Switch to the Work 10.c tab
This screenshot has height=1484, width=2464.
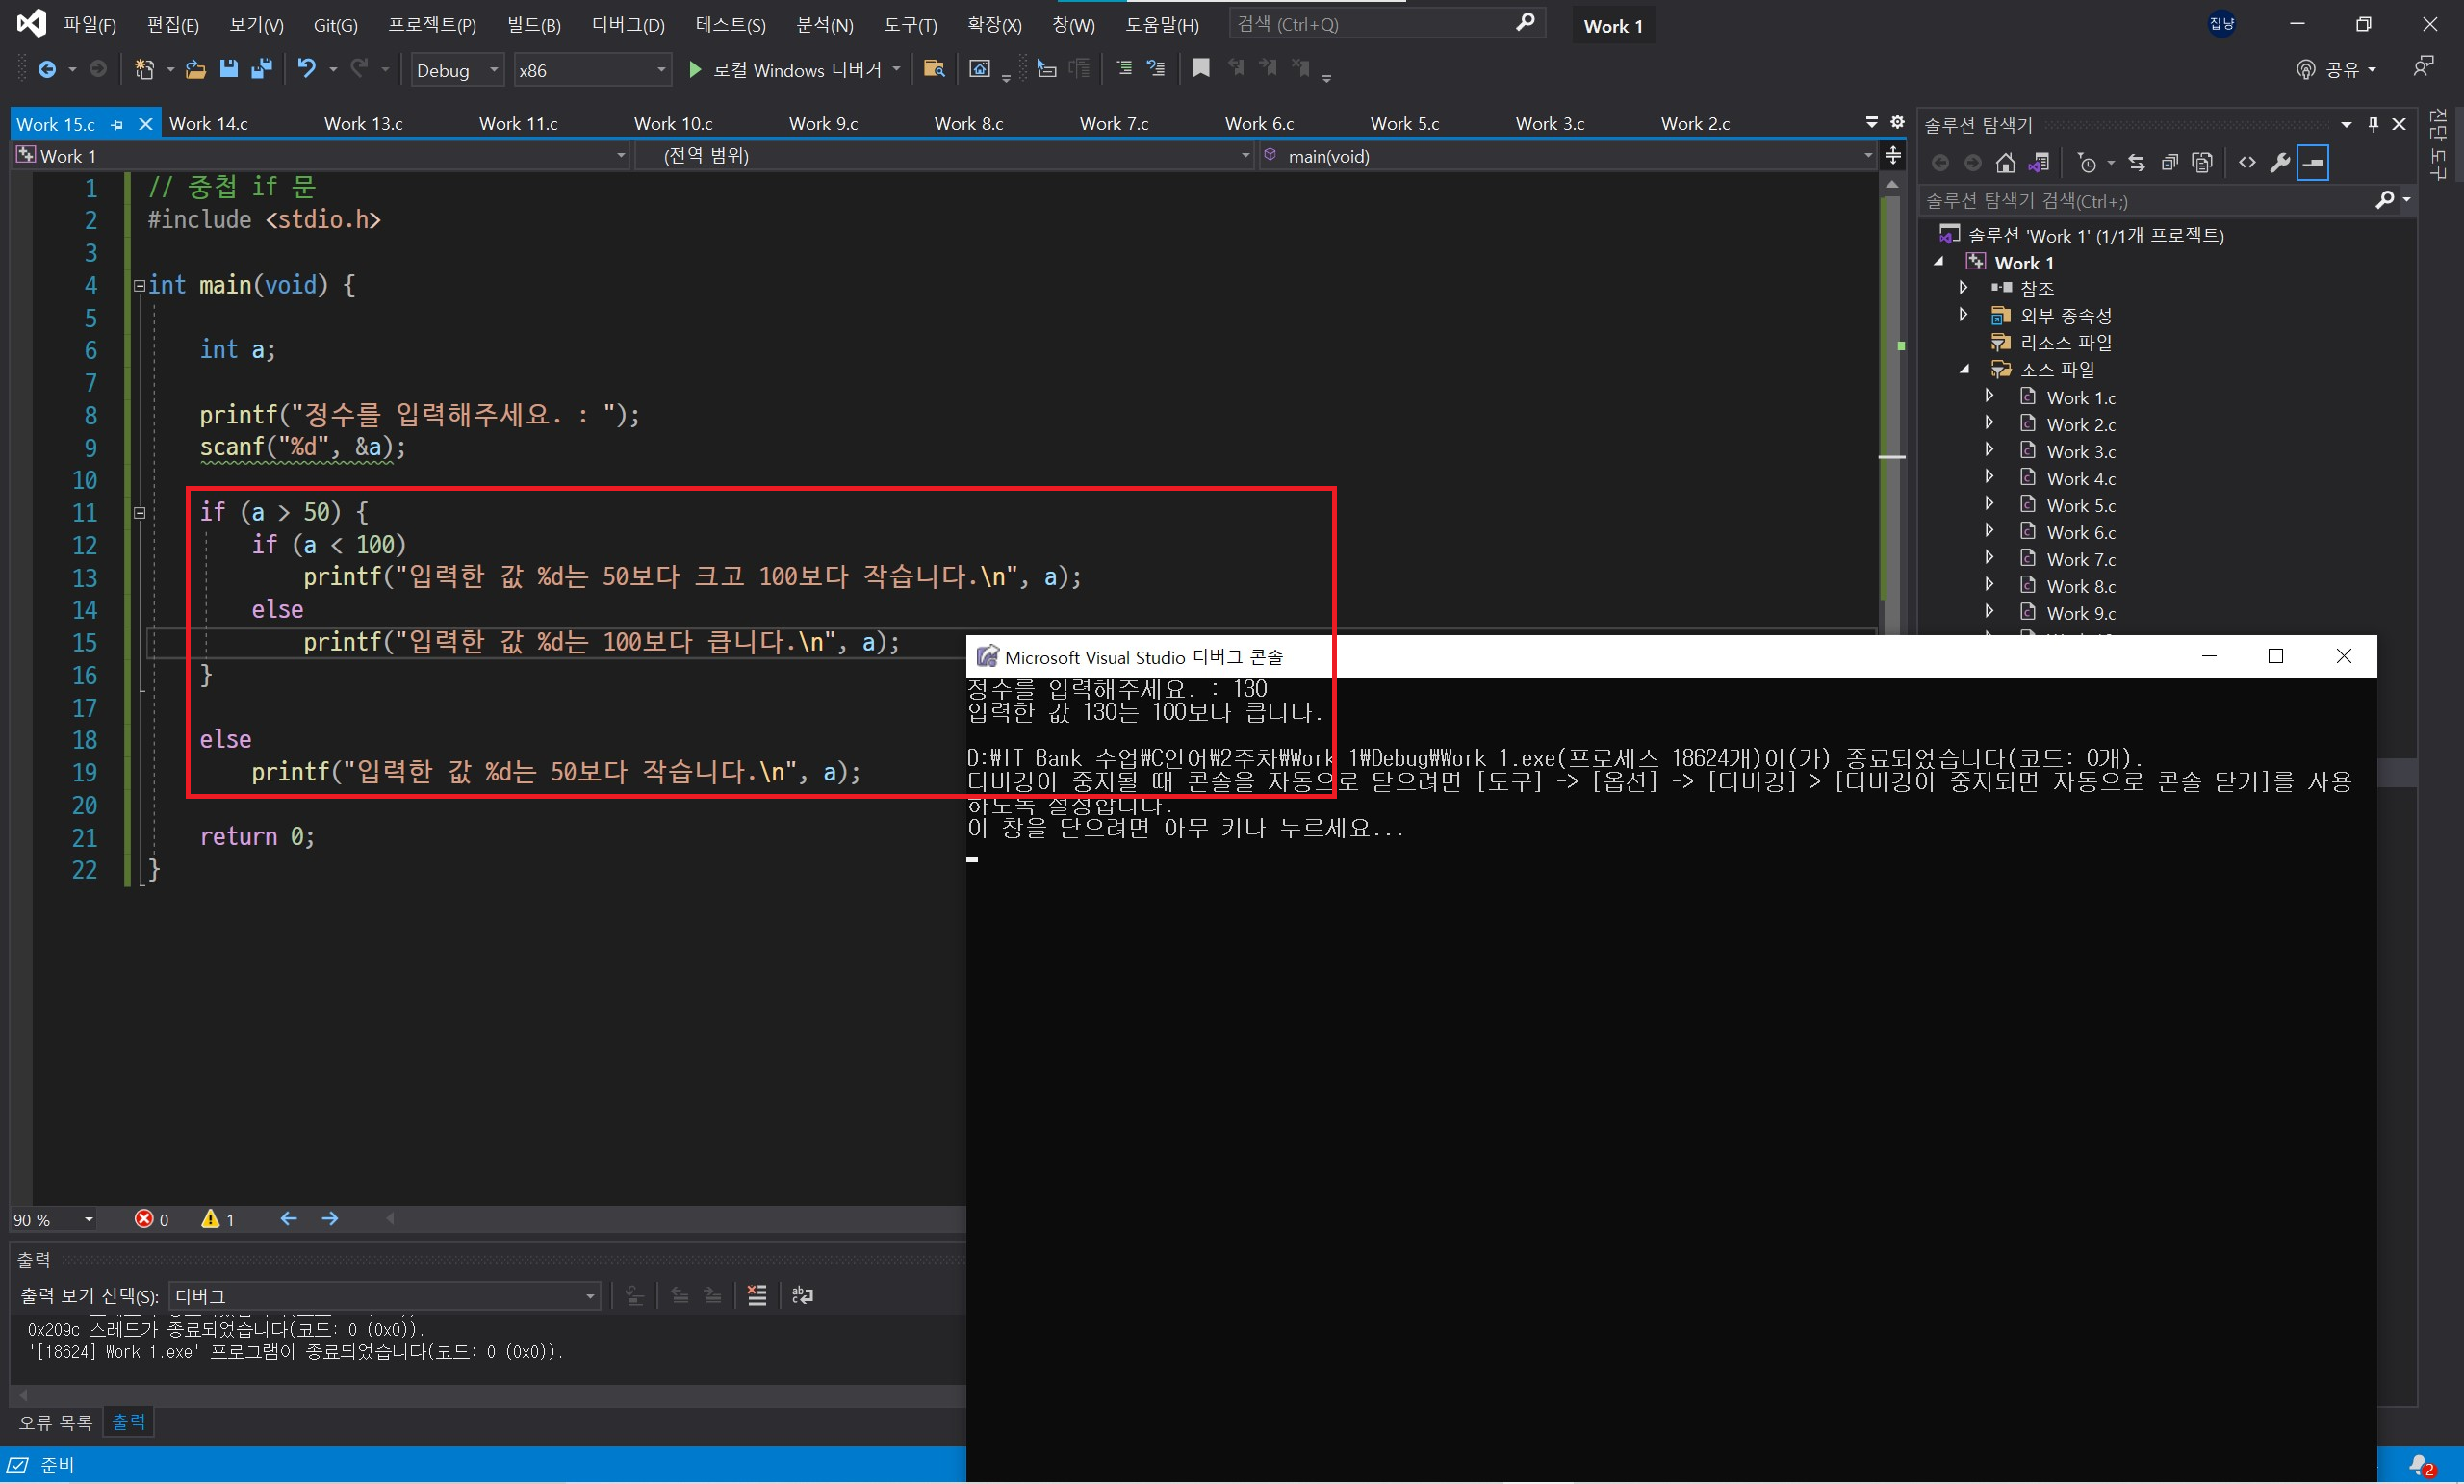[x=673, y=124]
